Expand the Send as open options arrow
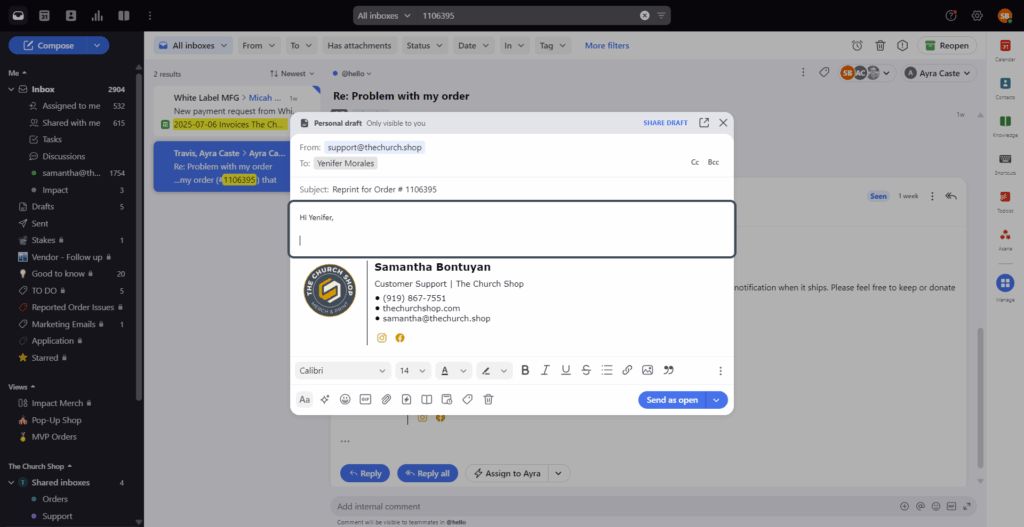 pyautogui.click(x=717, y=400)
